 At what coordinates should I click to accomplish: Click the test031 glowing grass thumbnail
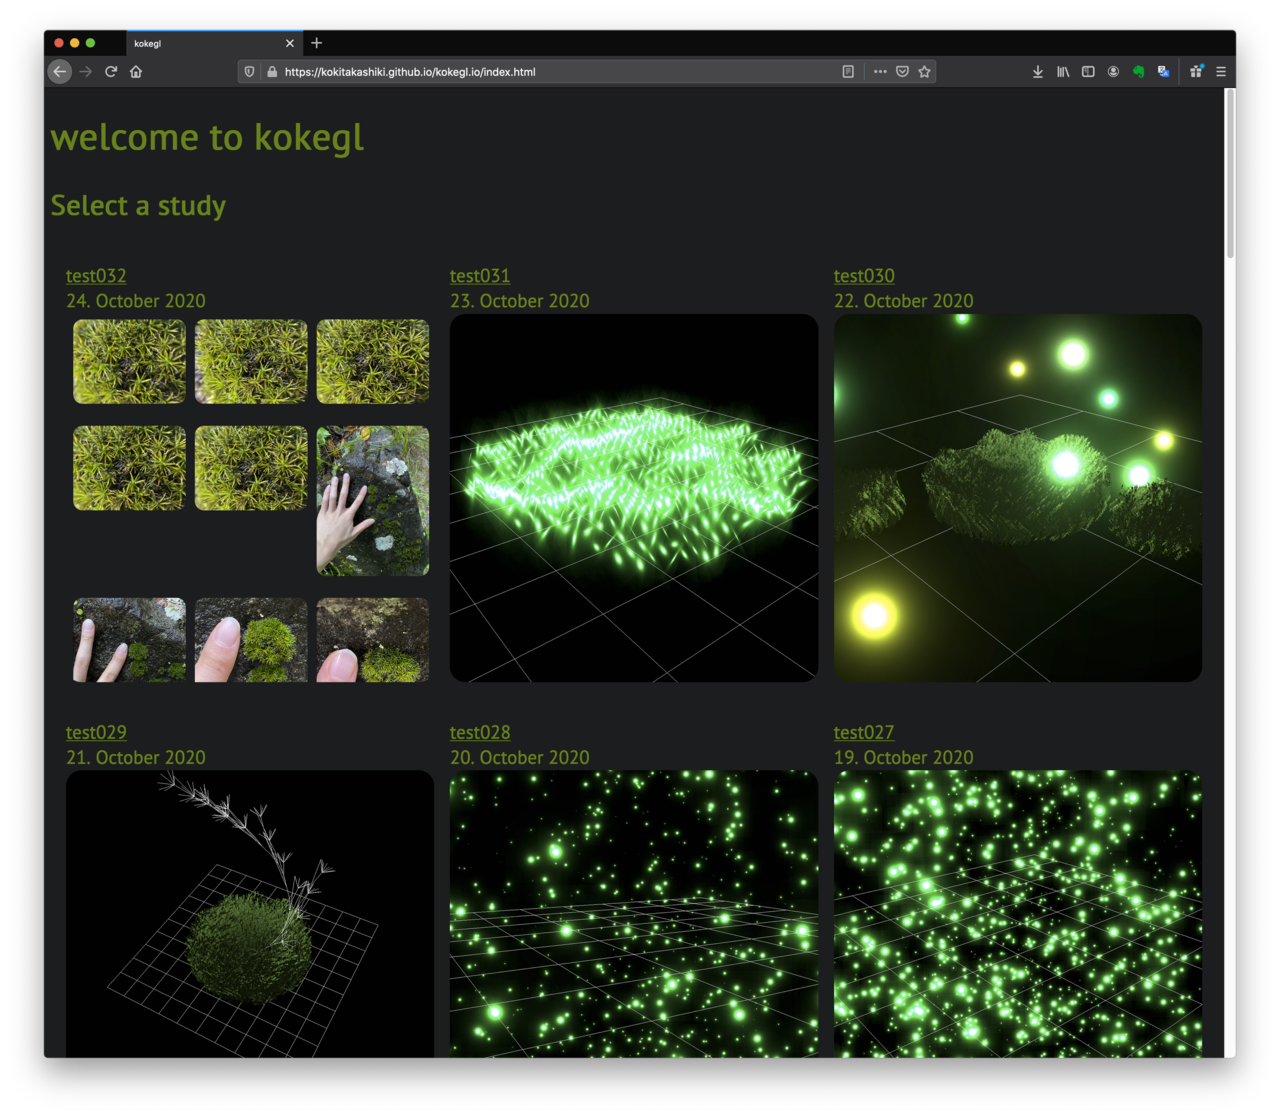634,498
